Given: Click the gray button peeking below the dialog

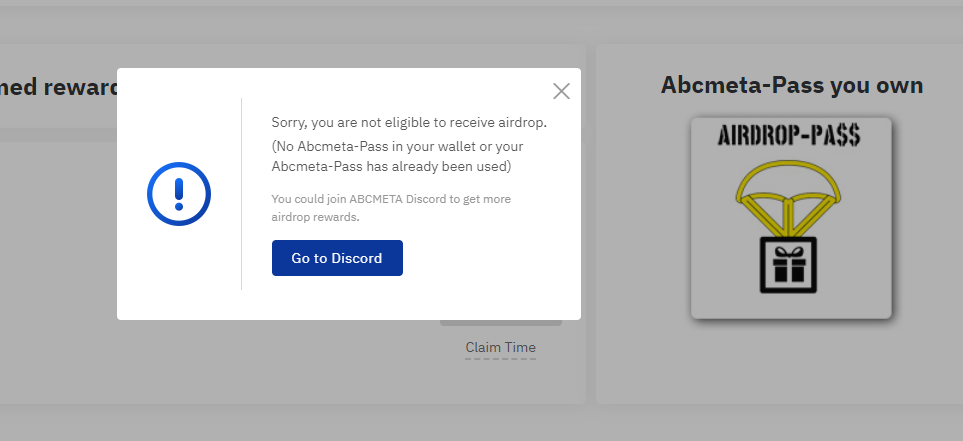Looking at the screenshot, I should tap(501, 323).
